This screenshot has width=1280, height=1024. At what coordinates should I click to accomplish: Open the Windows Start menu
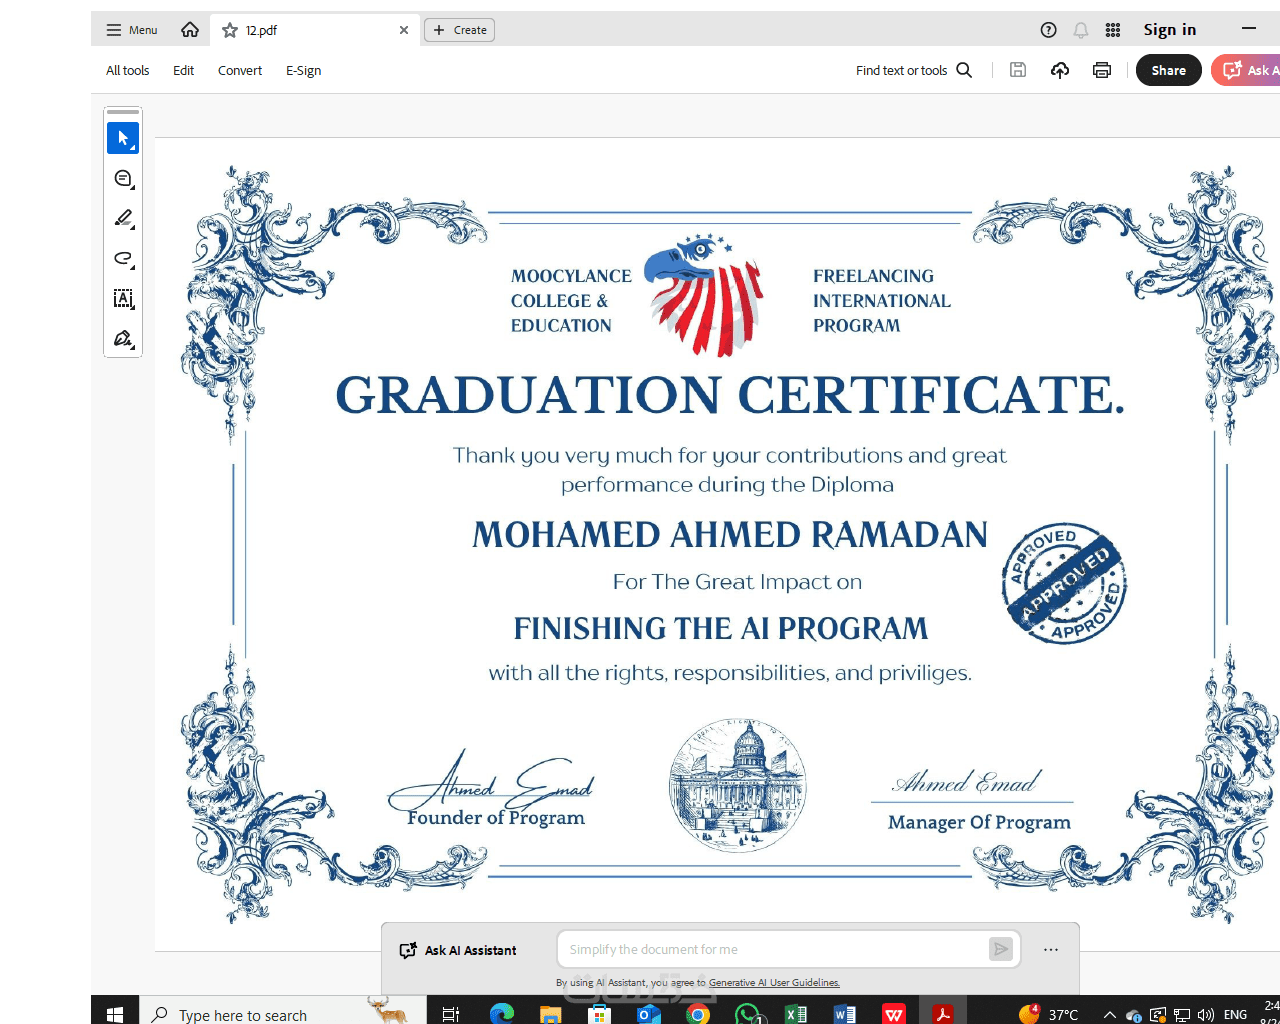(x=115, y=1014)
